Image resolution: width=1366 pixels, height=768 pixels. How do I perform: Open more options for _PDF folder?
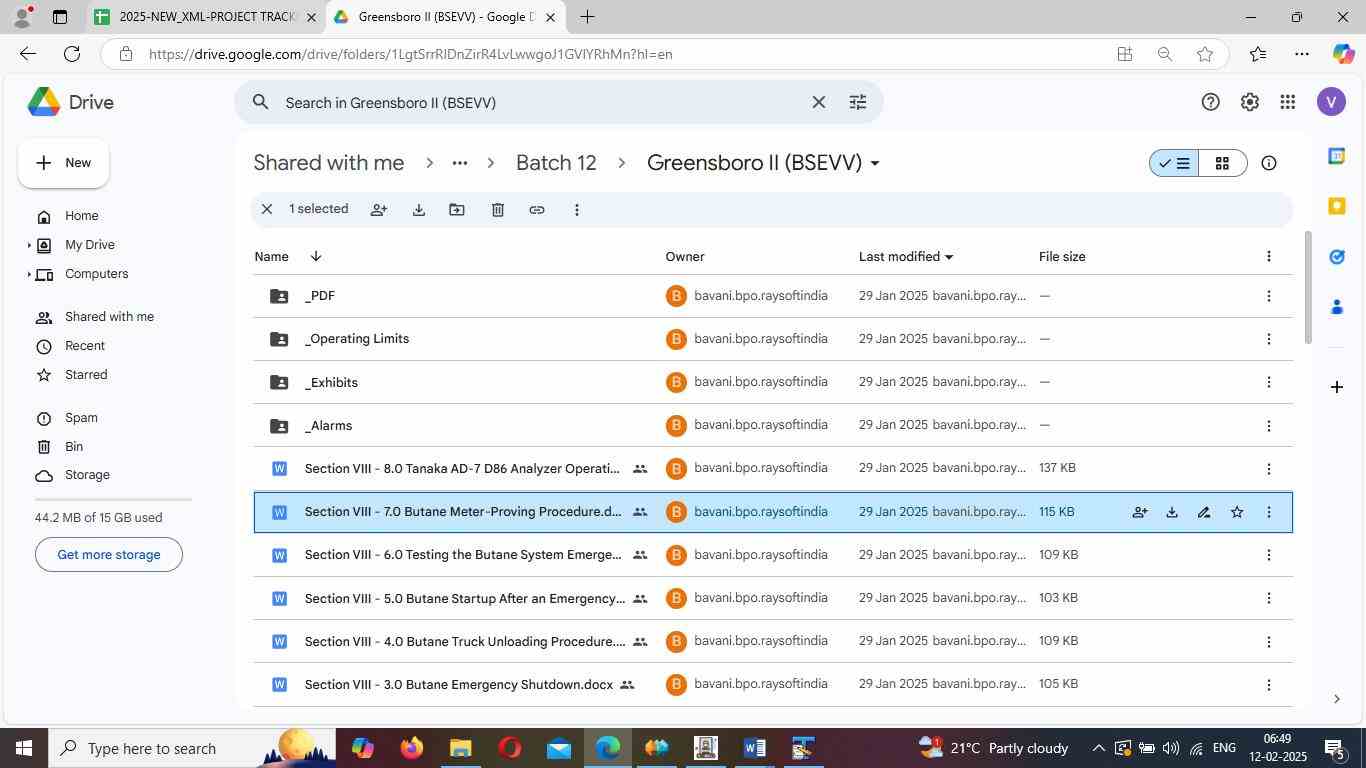(x=1269, y=296)
